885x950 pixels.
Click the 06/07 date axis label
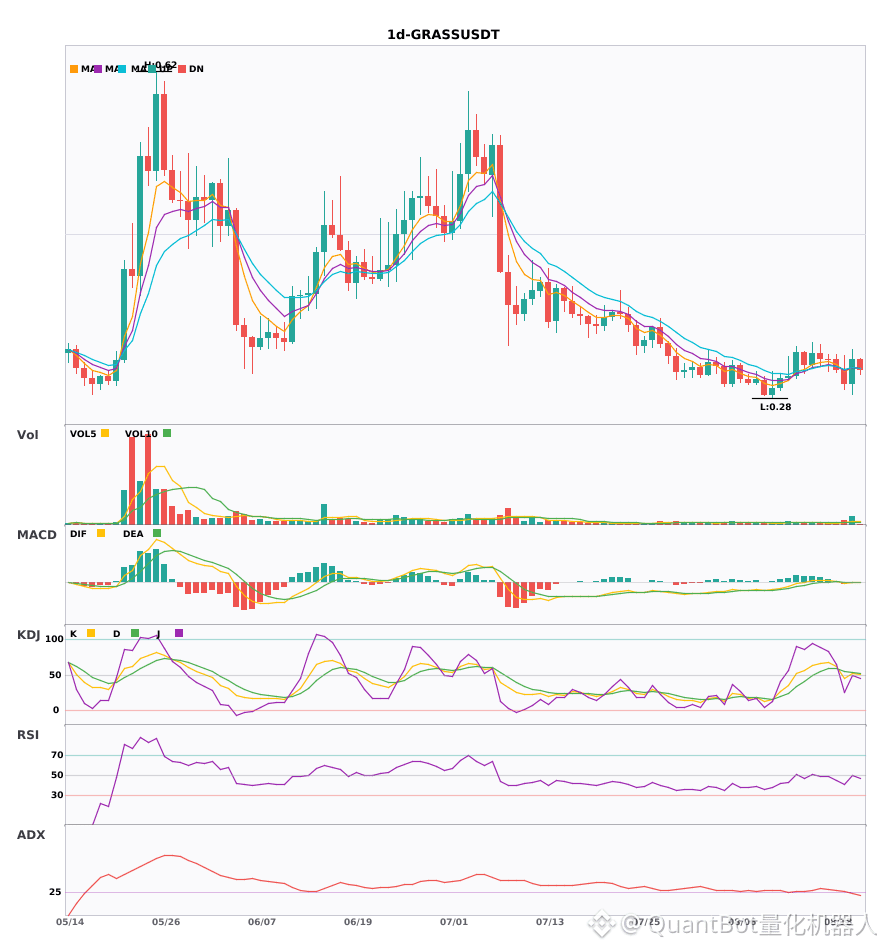(262, 922)
